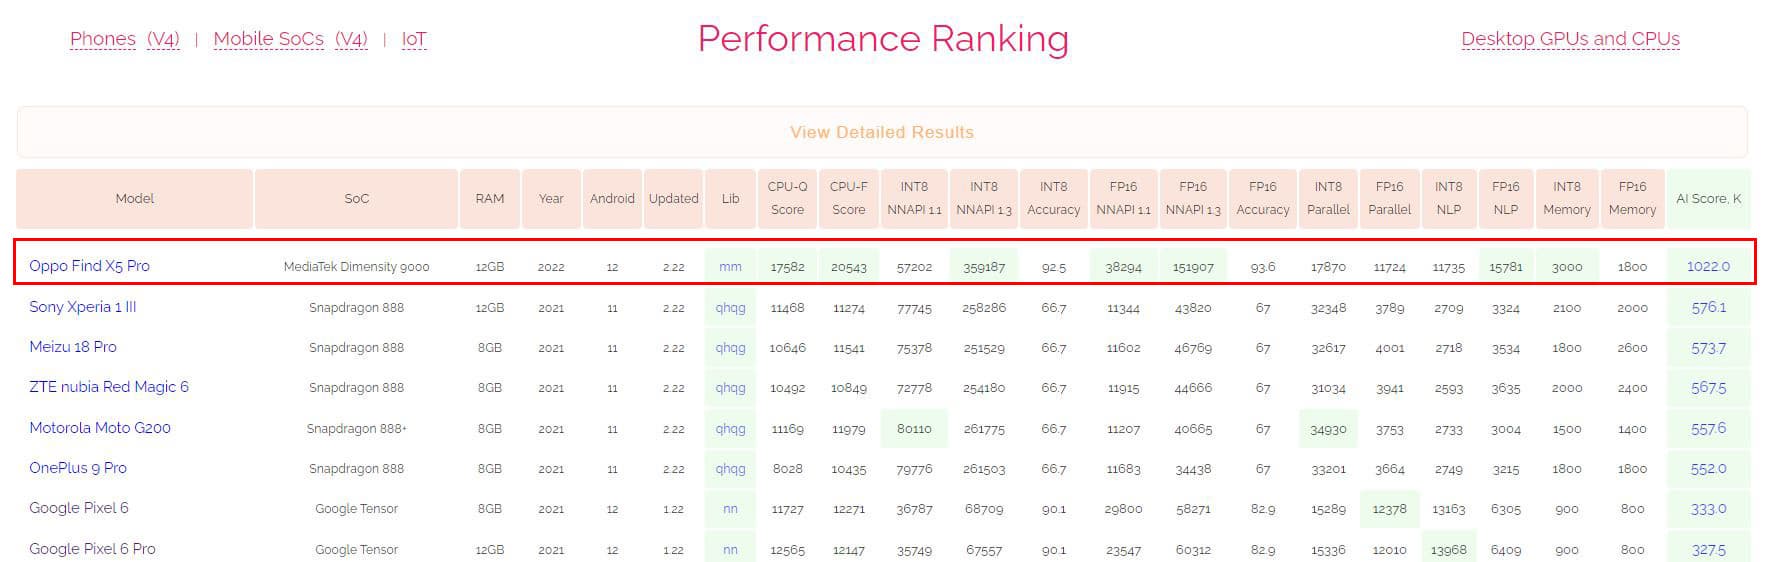Image resolution: width=1769 pixels, height=562 pixels.
Task: Click the 12378 FP16 Parallel value
Action: 1390,509
